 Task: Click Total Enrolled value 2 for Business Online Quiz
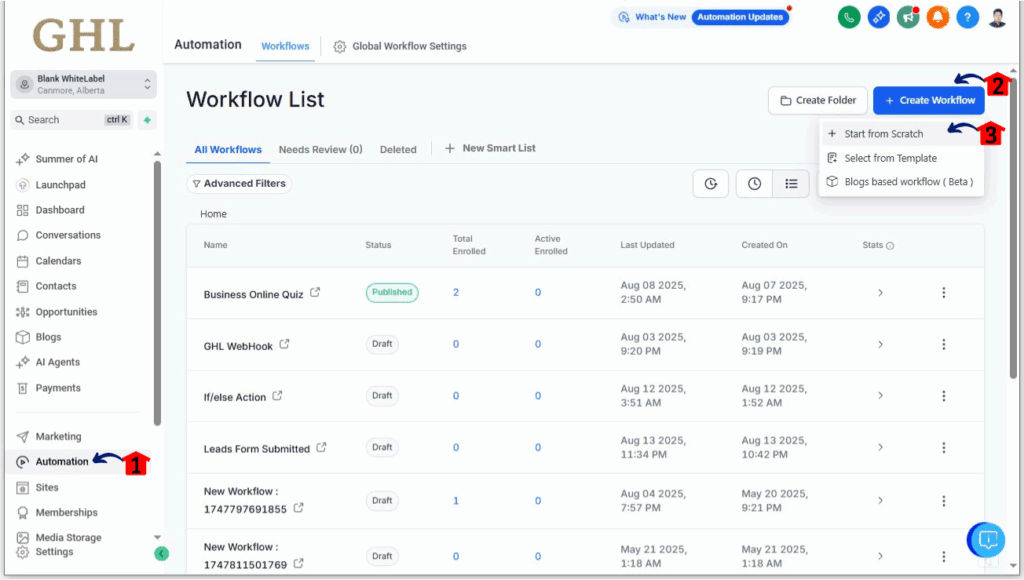coord(456,293)
